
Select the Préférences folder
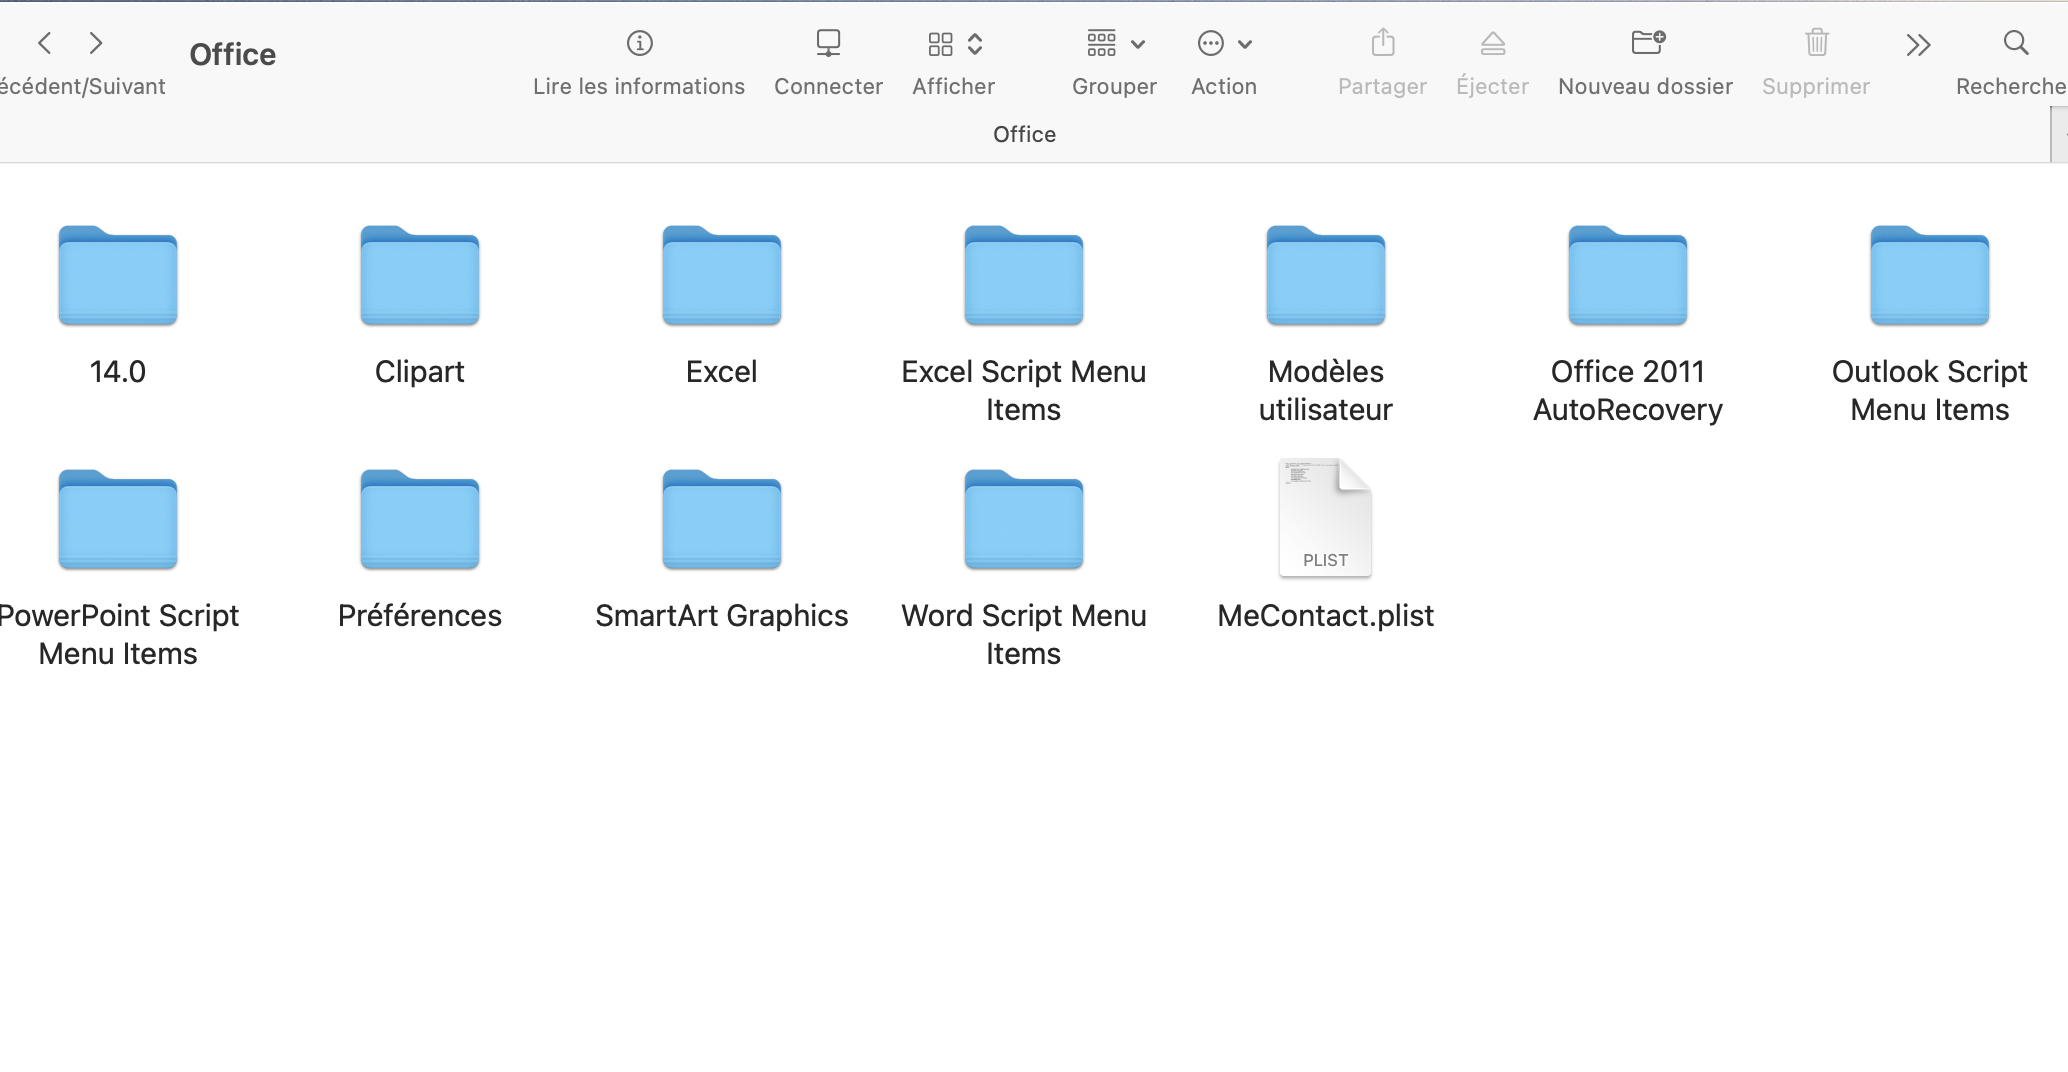tap(420, 519)
